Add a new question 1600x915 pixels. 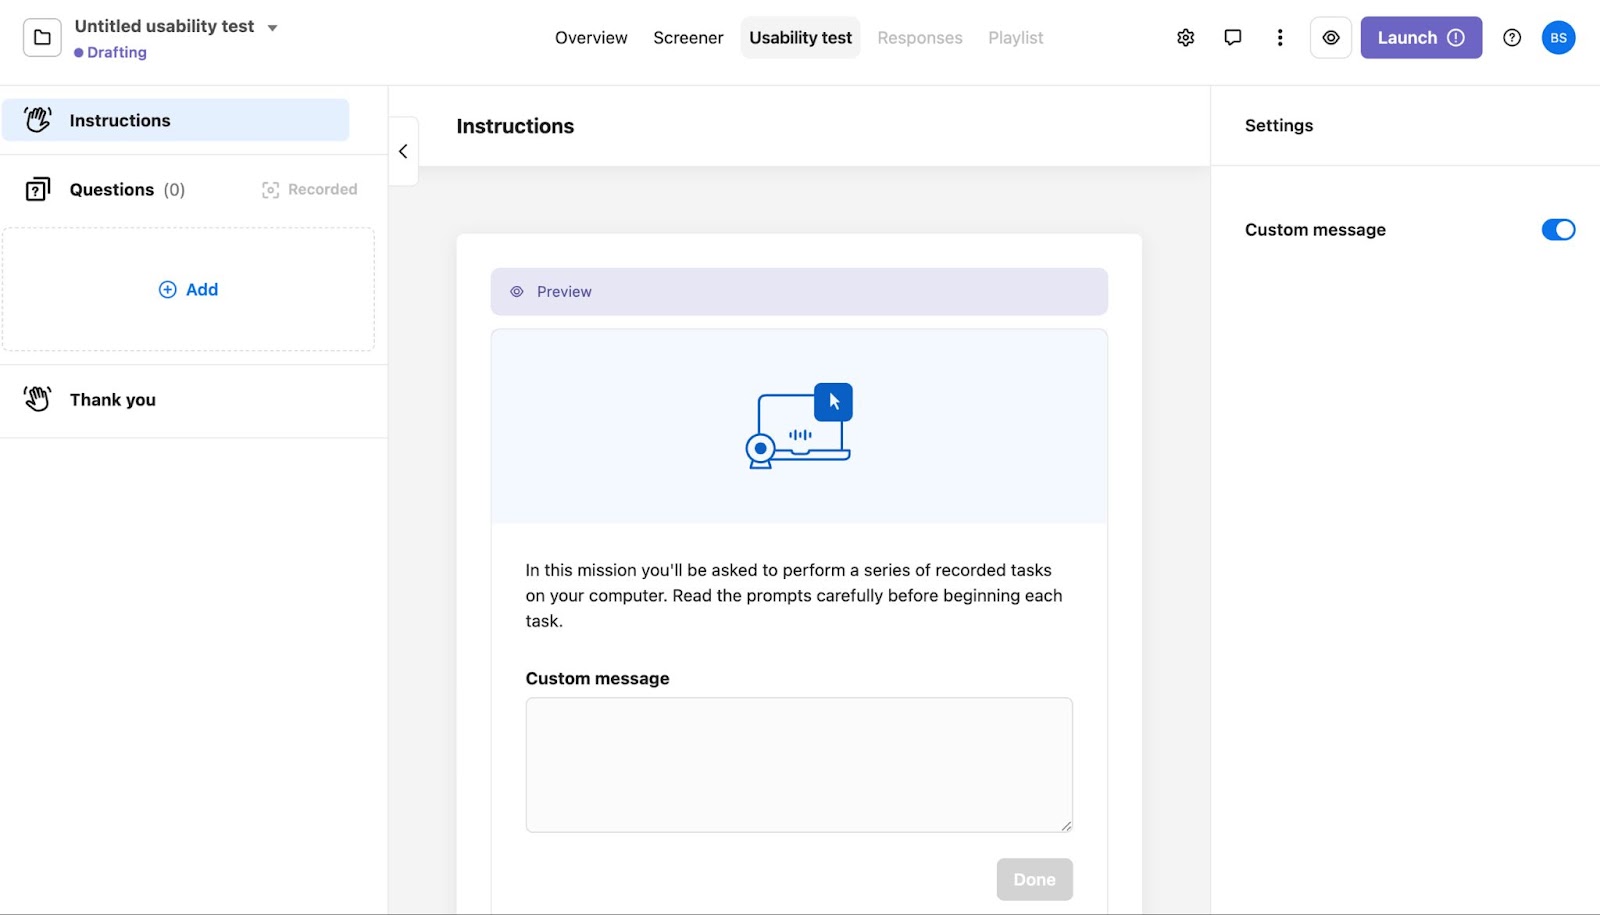[x=188, y=290]
